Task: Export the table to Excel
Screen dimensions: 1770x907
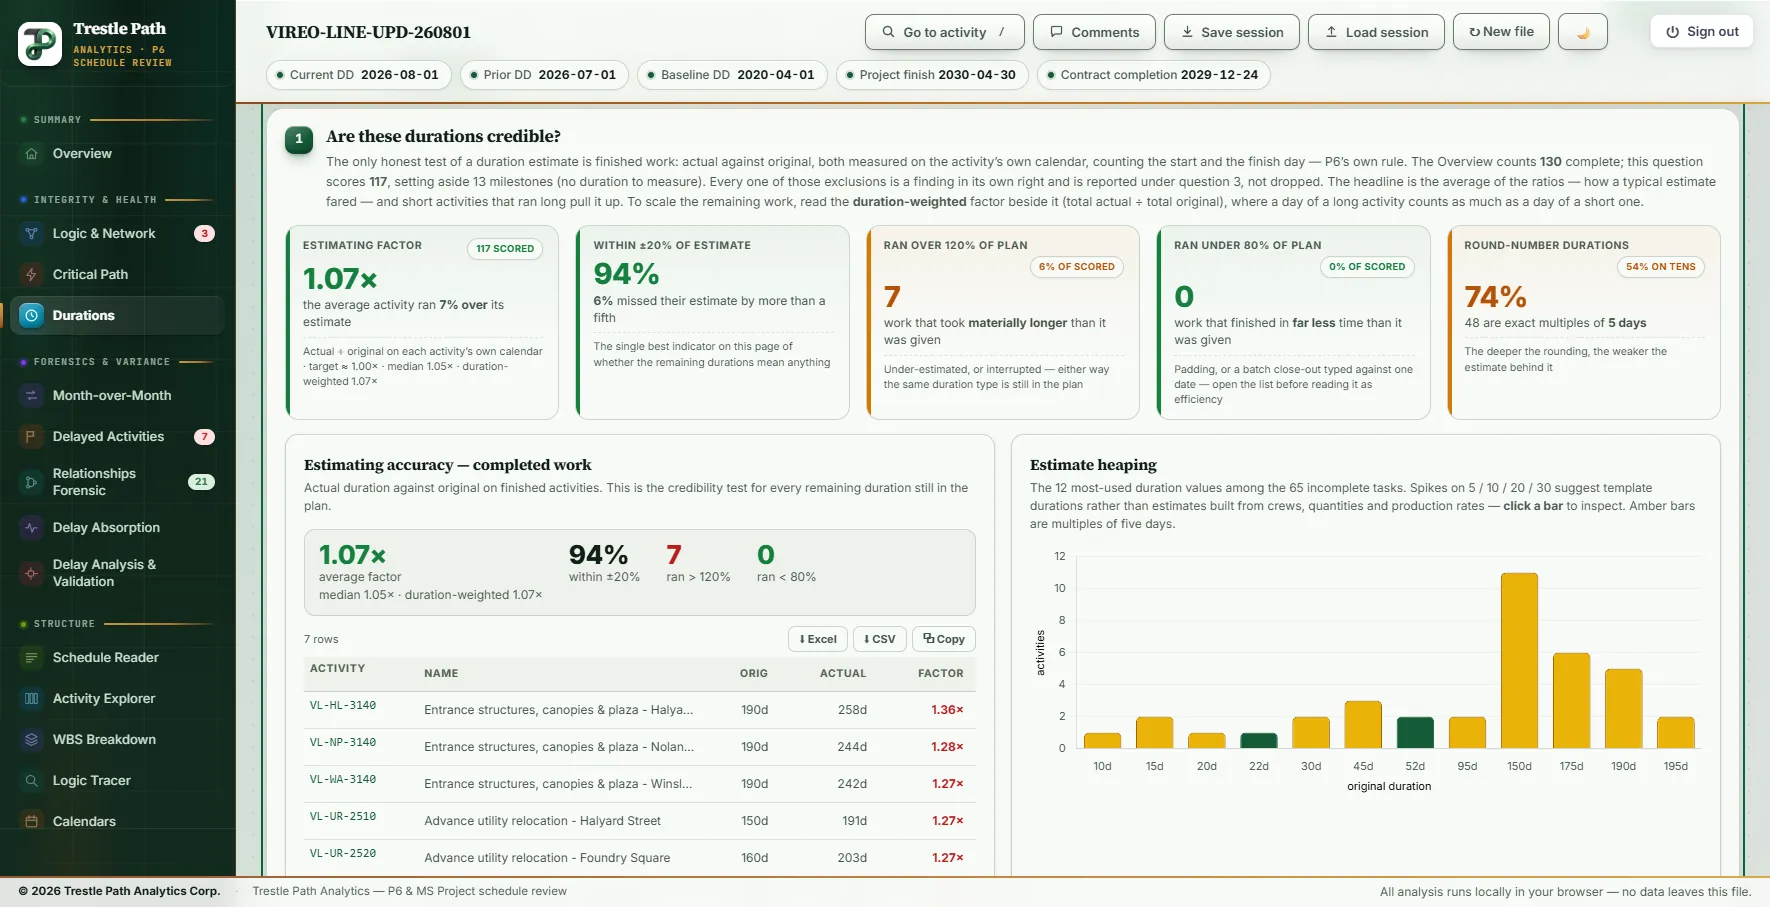Action: [x=818, y=639]
